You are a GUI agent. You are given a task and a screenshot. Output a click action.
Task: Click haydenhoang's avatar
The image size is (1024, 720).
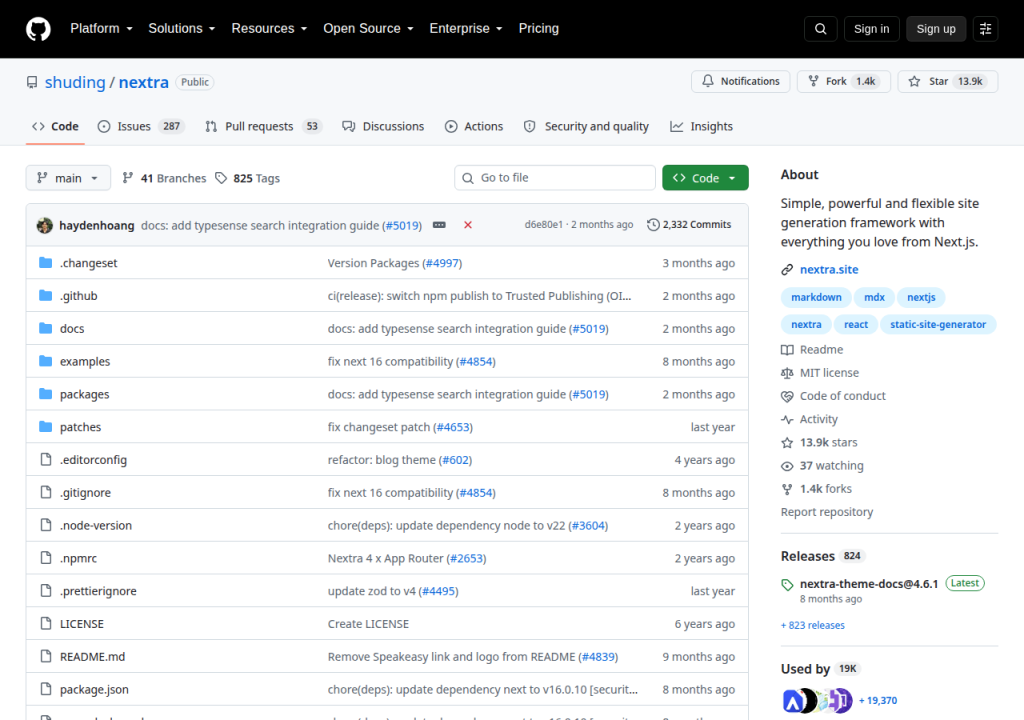pos(44,225)
